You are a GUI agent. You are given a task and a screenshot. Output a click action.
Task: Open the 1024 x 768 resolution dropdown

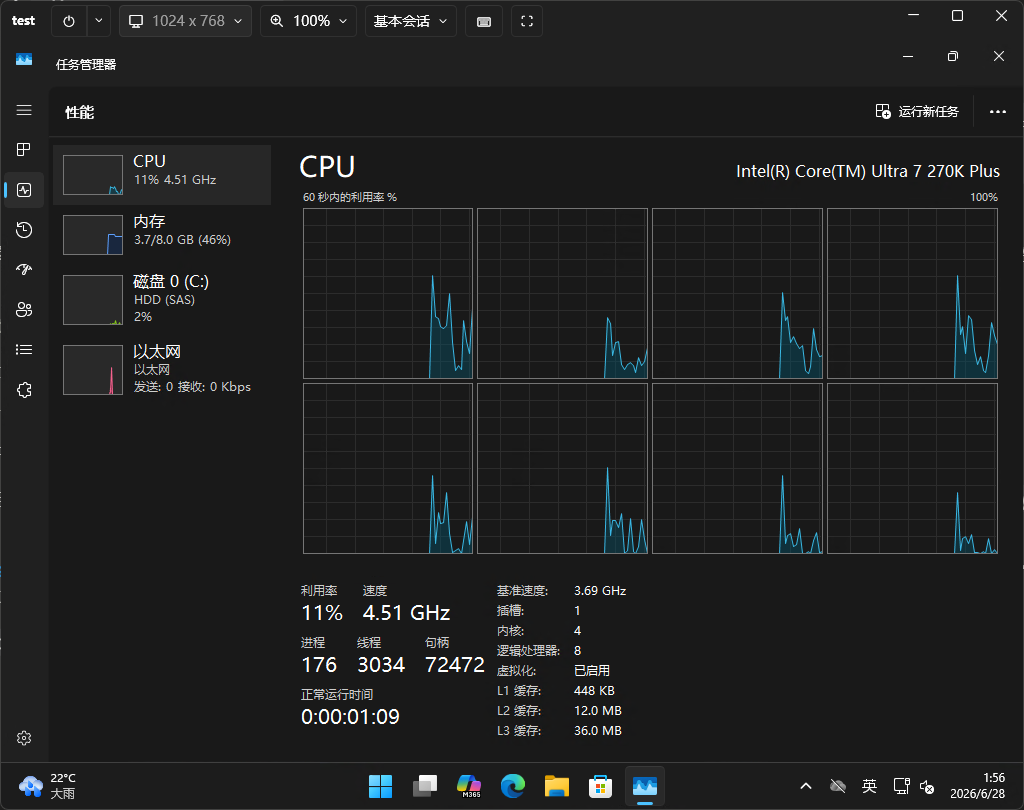(x=185, y=21)
